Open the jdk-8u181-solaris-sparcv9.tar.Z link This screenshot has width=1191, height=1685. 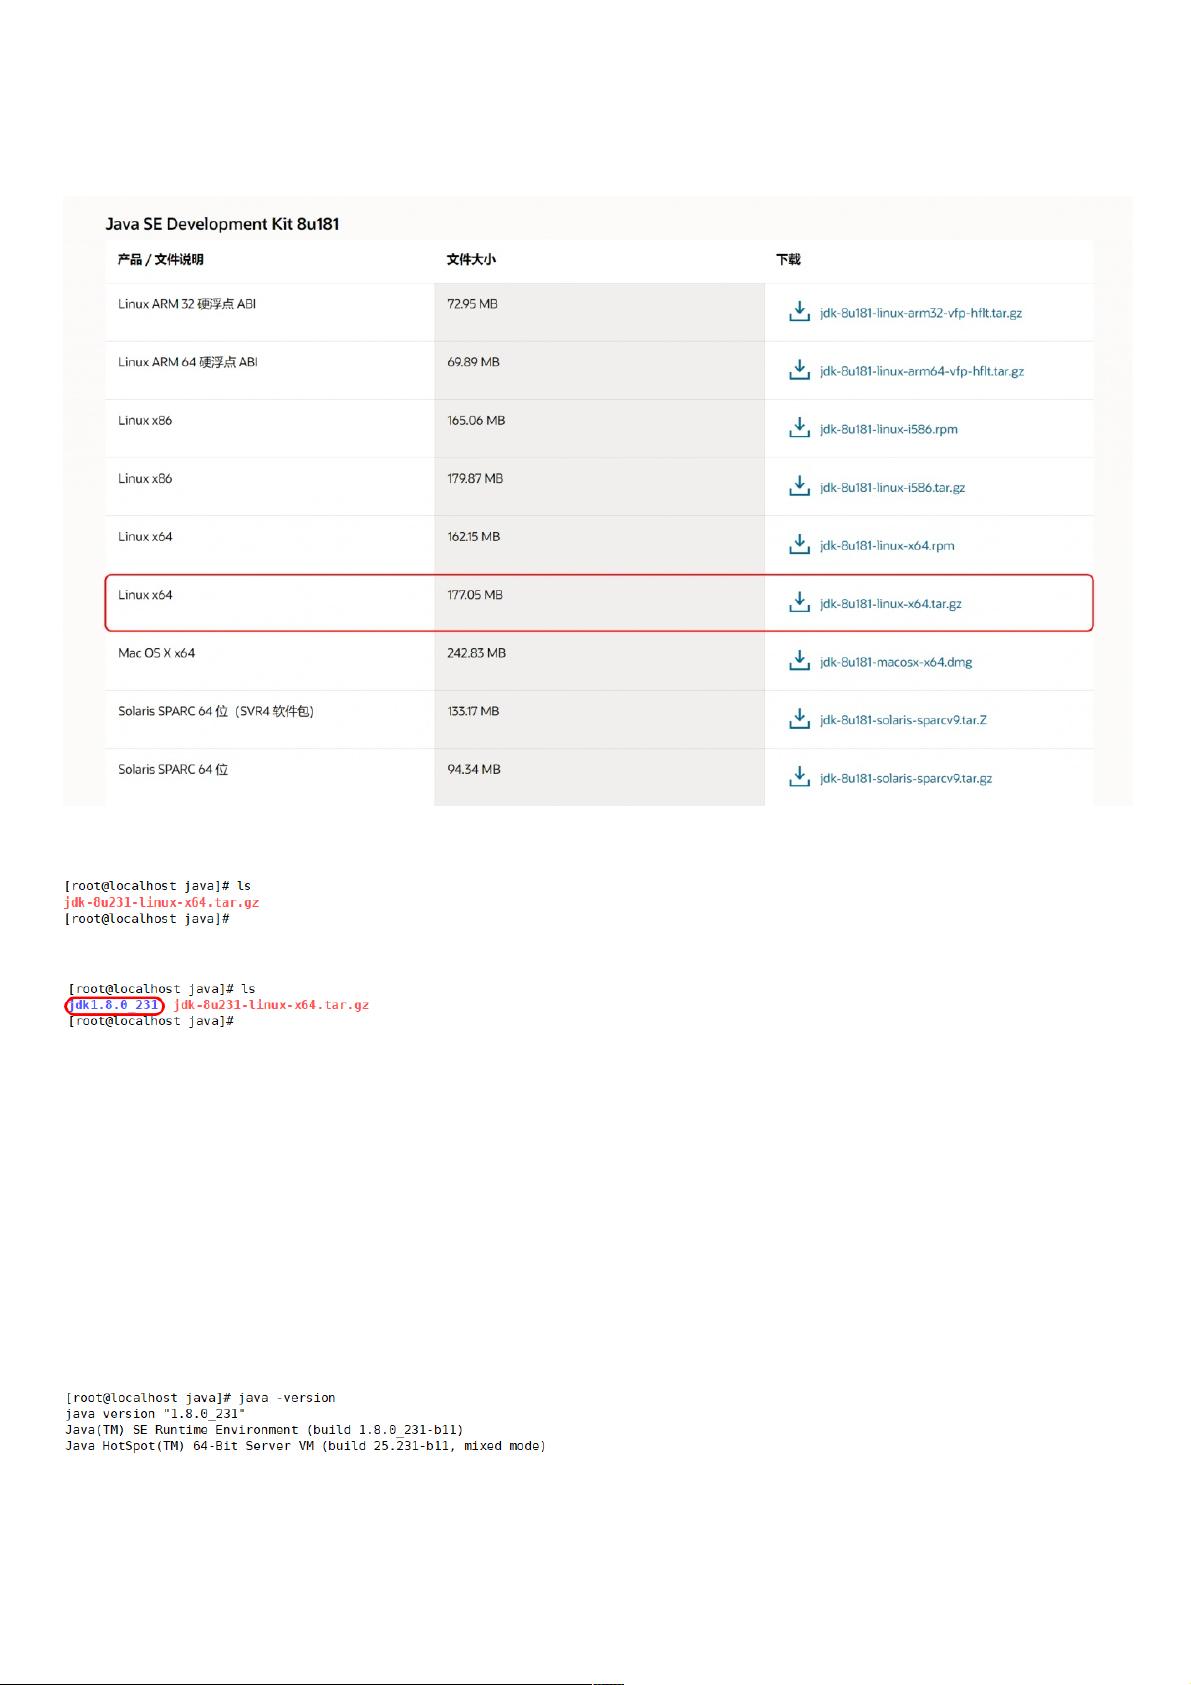point(903,720)
